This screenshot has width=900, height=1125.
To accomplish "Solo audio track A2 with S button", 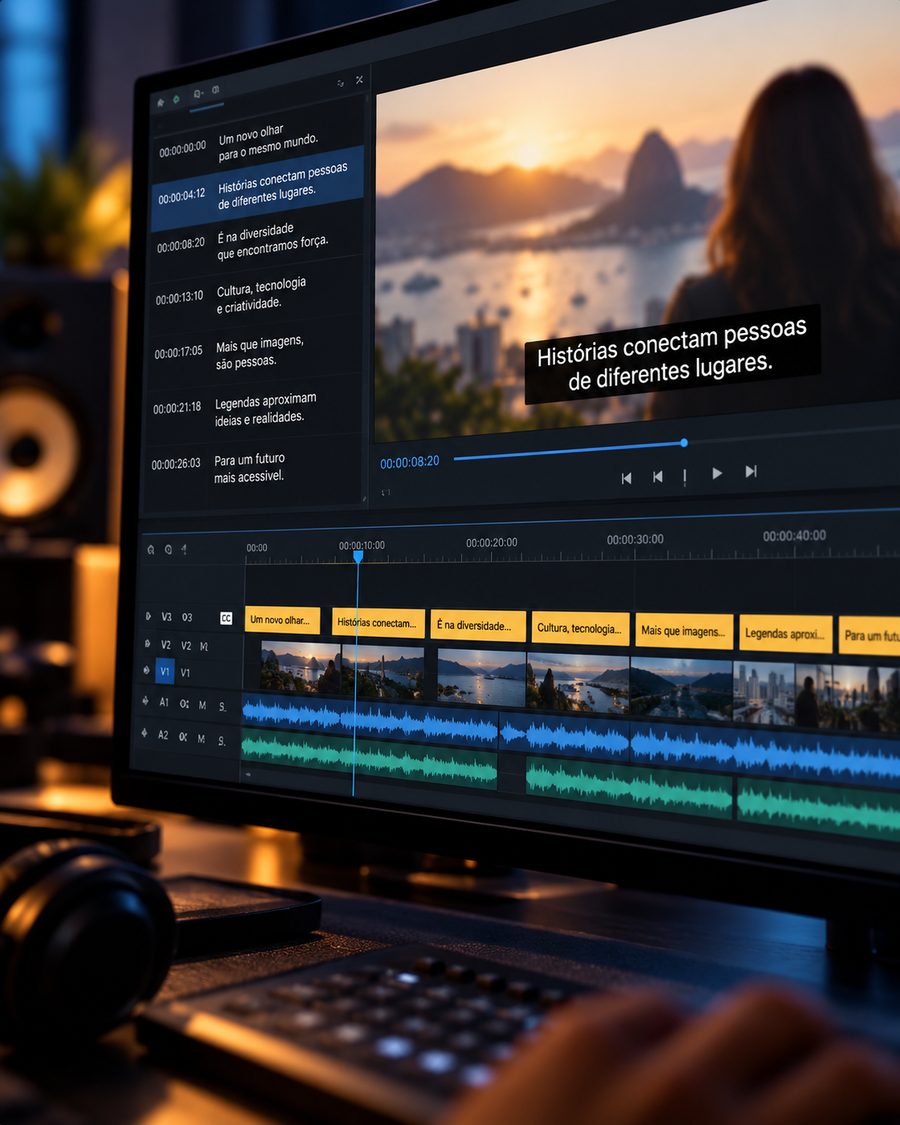I will coord(221,740).
